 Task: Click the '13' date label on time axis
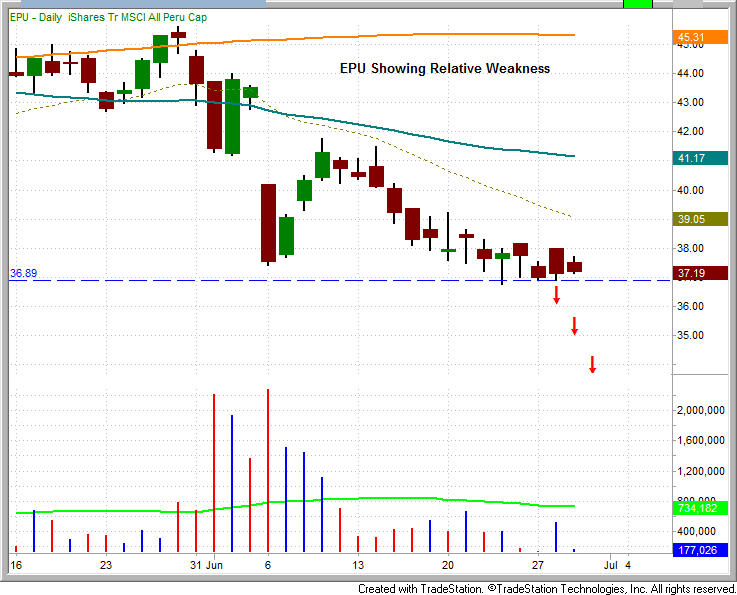tap(358, 565)
